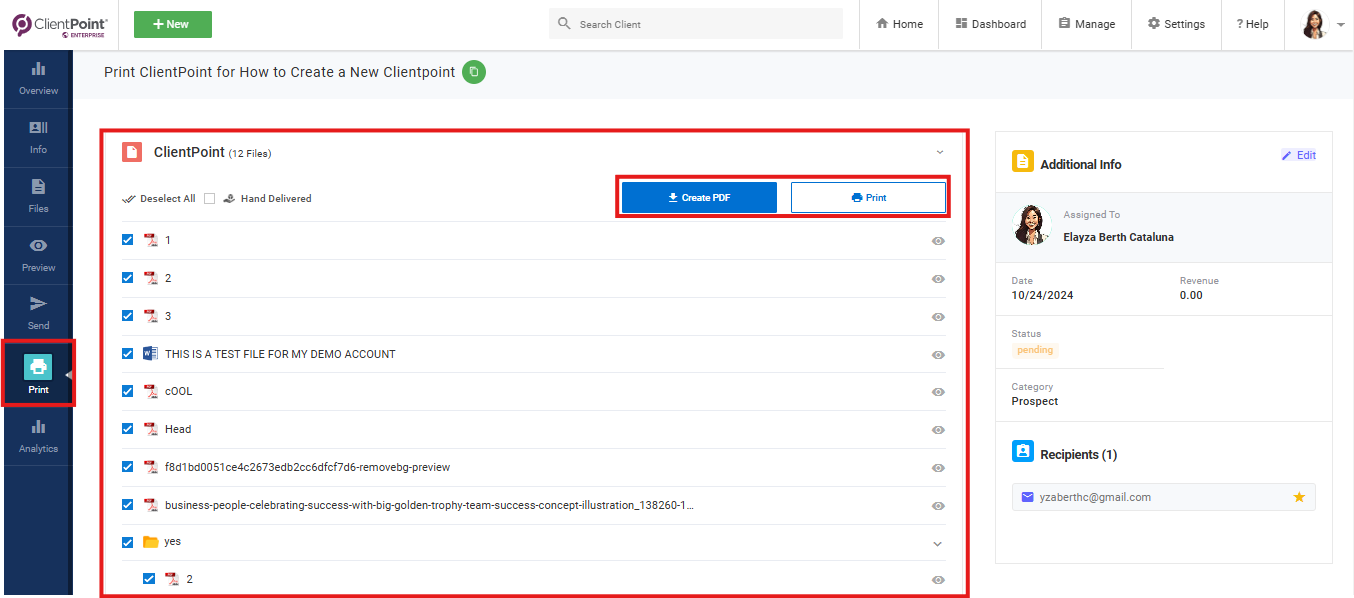This screenshot has width=1354, height=598.
Task: Uncheck THIS IS A TEST FILE checkbox
Action: coord(127,354)
